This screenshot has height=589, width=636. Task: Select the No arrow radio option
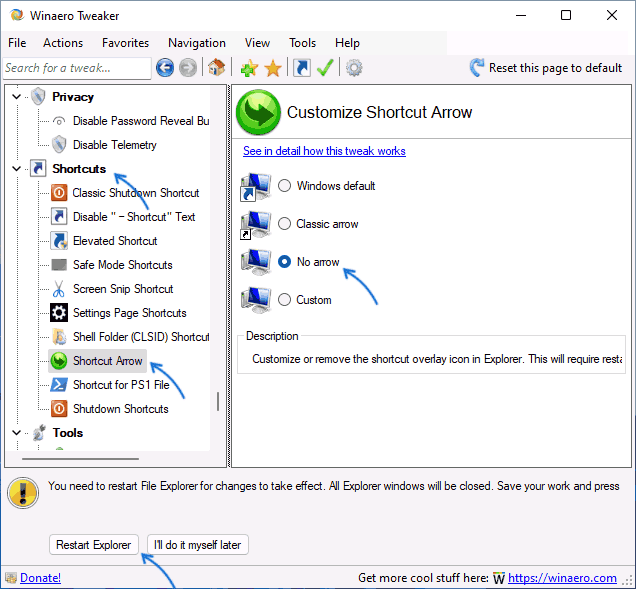(284, 262)
